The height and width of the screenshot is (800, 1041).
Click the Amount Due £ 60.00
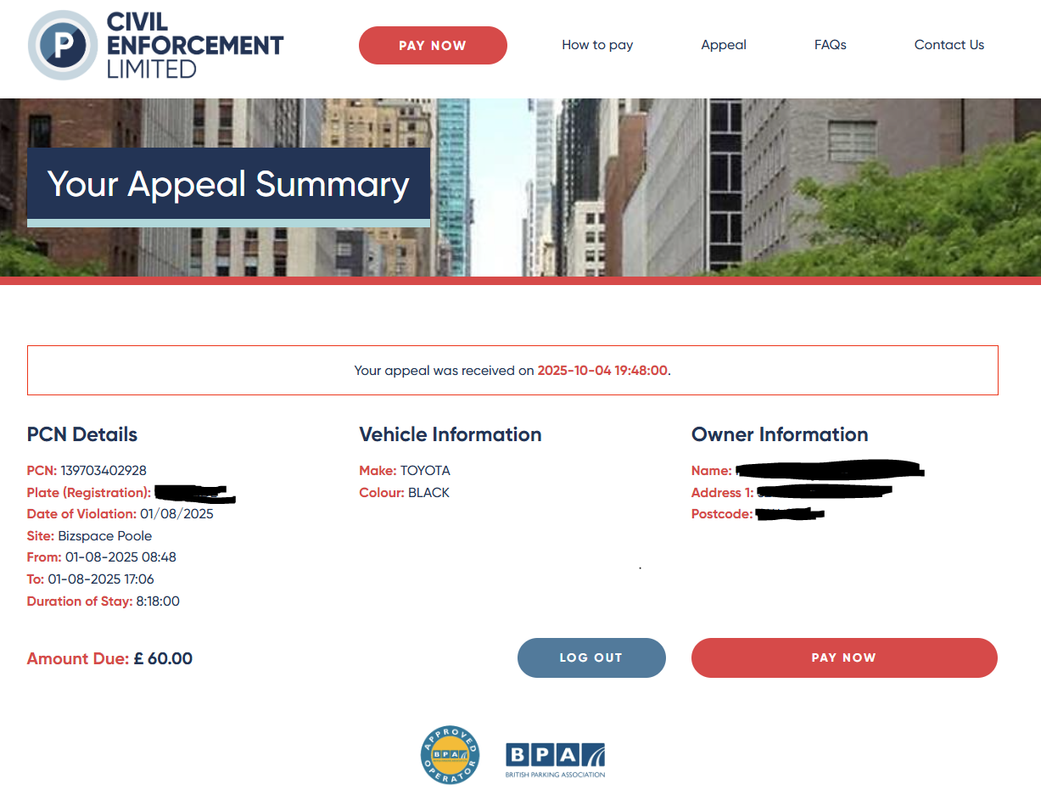click(x=110, y=659)
